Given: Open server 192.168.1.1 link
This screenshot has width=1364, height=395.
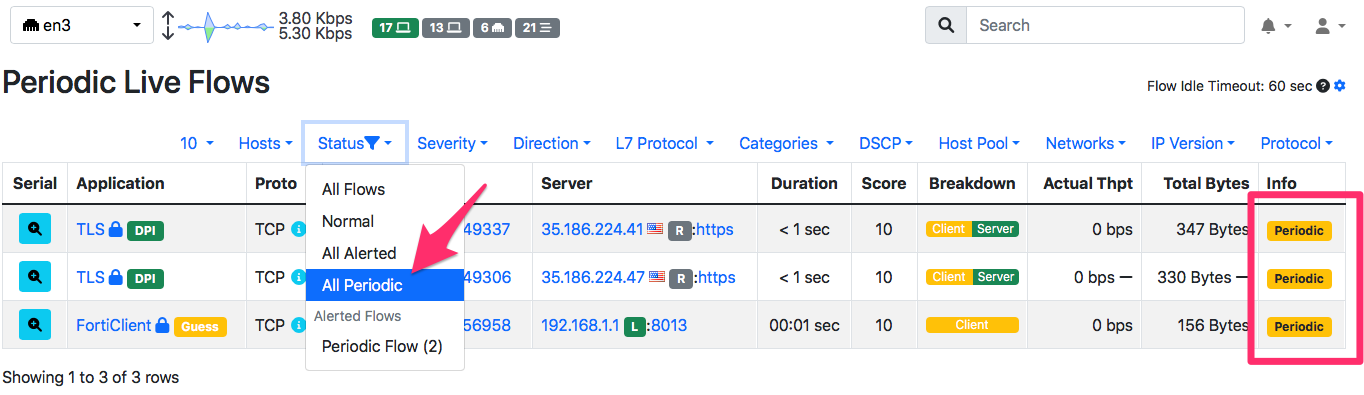Looking at the screenshot, I should click(579, 325).
